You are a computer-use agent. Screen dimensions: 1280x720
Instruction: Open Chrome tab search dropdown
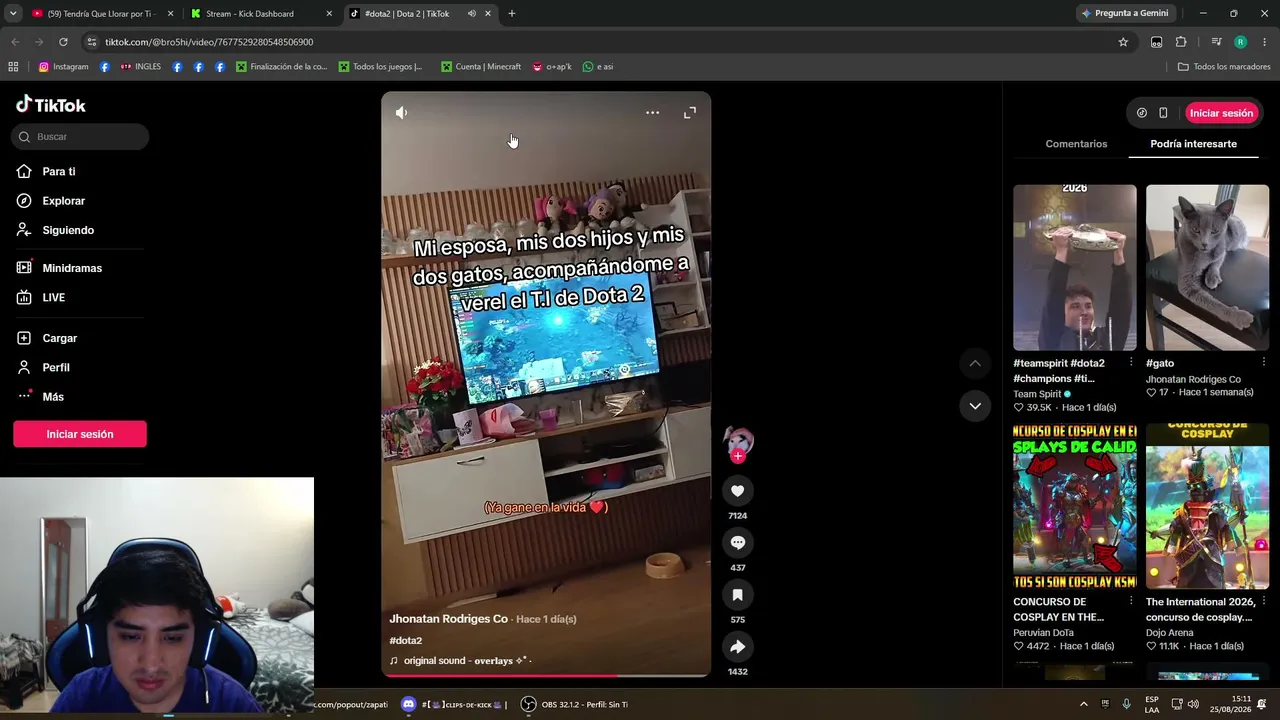pos(13,13)
